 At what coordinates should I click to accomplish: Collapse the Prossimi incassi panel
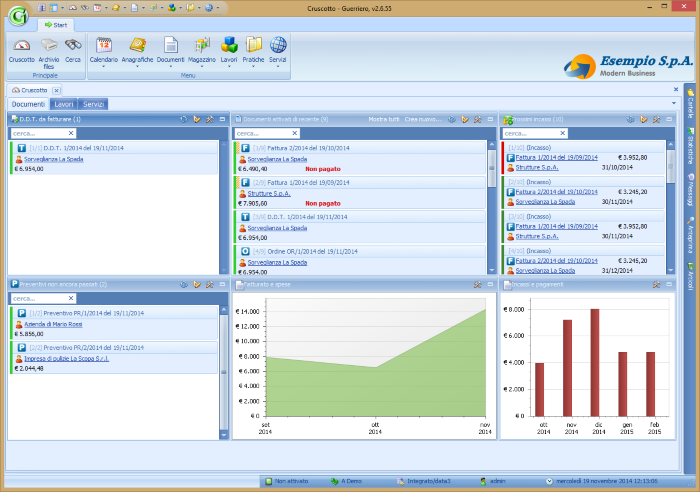(669, 119)
